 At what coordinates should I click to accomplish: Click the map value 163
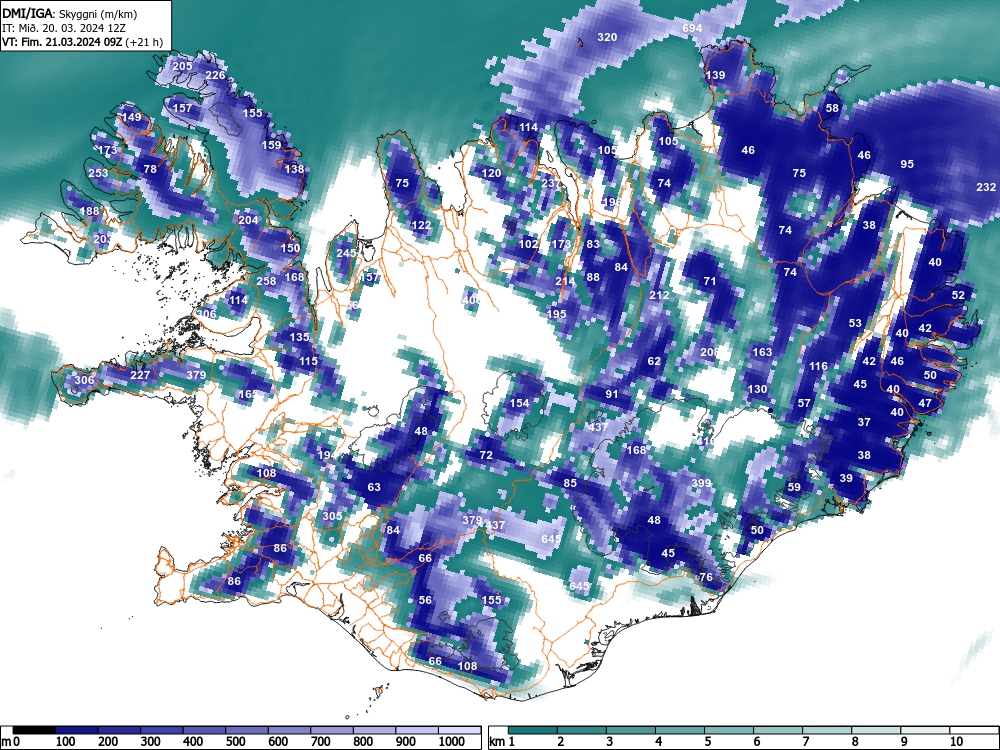tap(762, 352)
